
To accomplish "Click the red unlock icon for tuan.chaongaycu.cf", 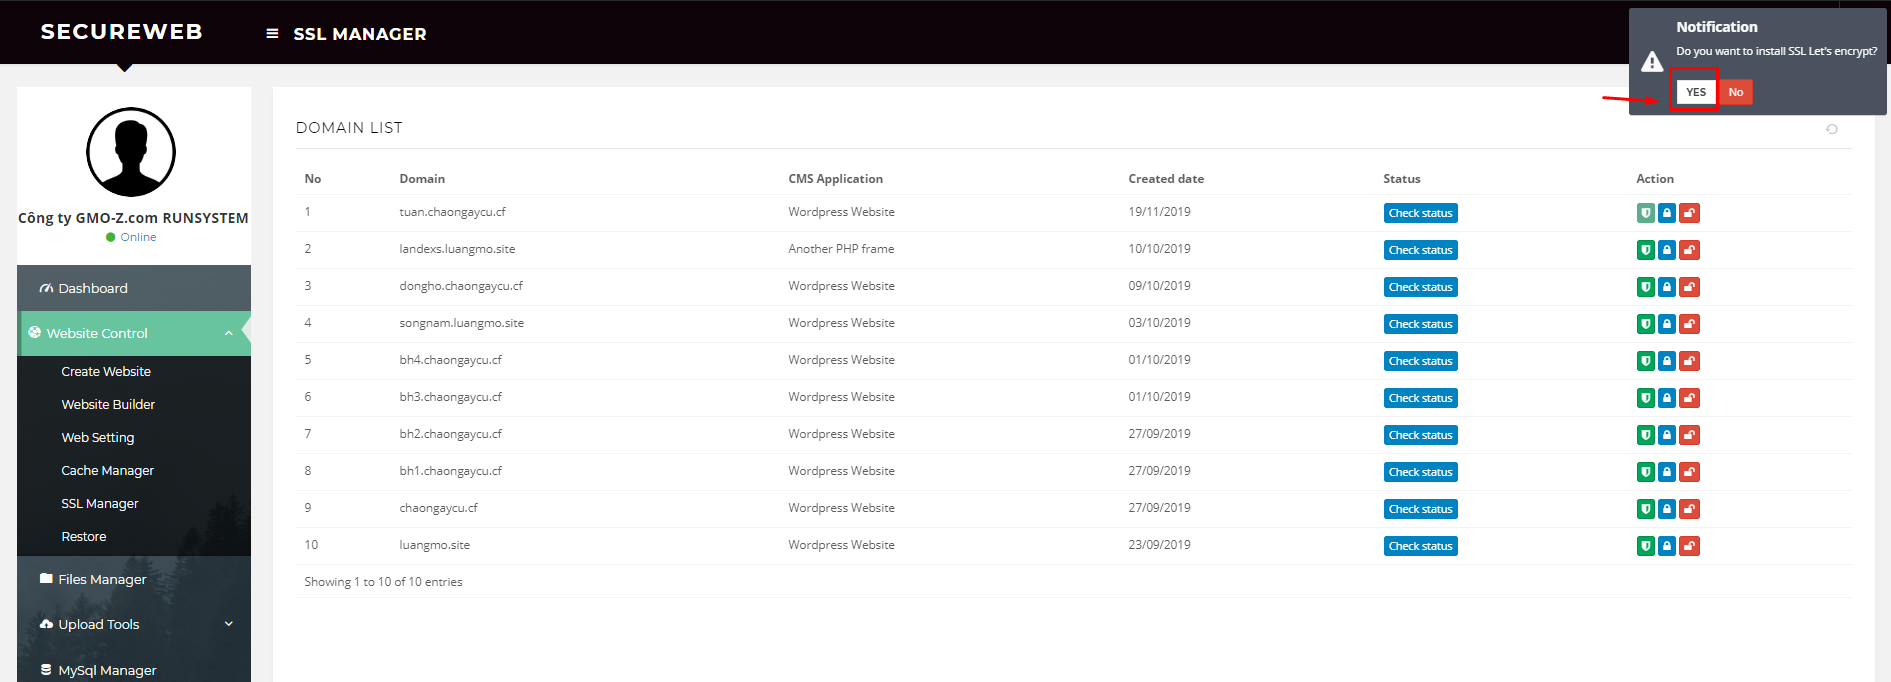I will pos(1689,213).
